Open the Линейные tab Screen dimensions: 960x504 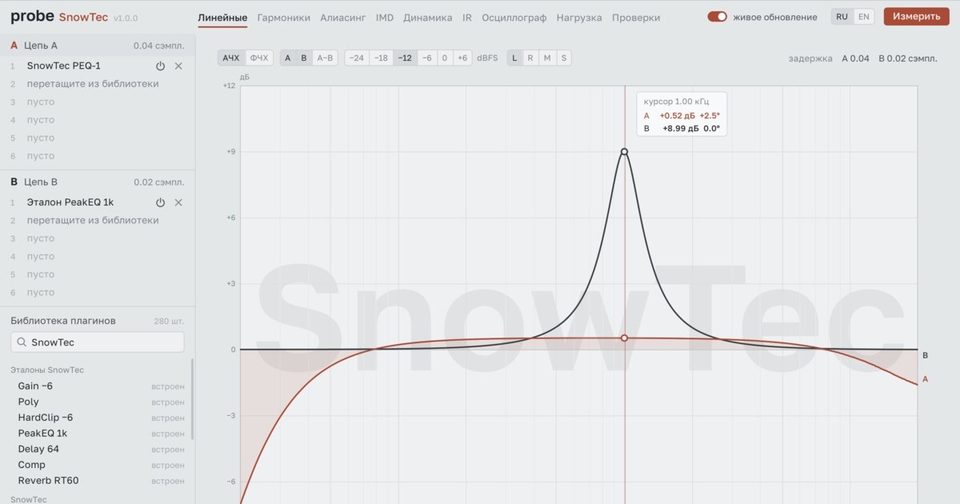[222, 18]
